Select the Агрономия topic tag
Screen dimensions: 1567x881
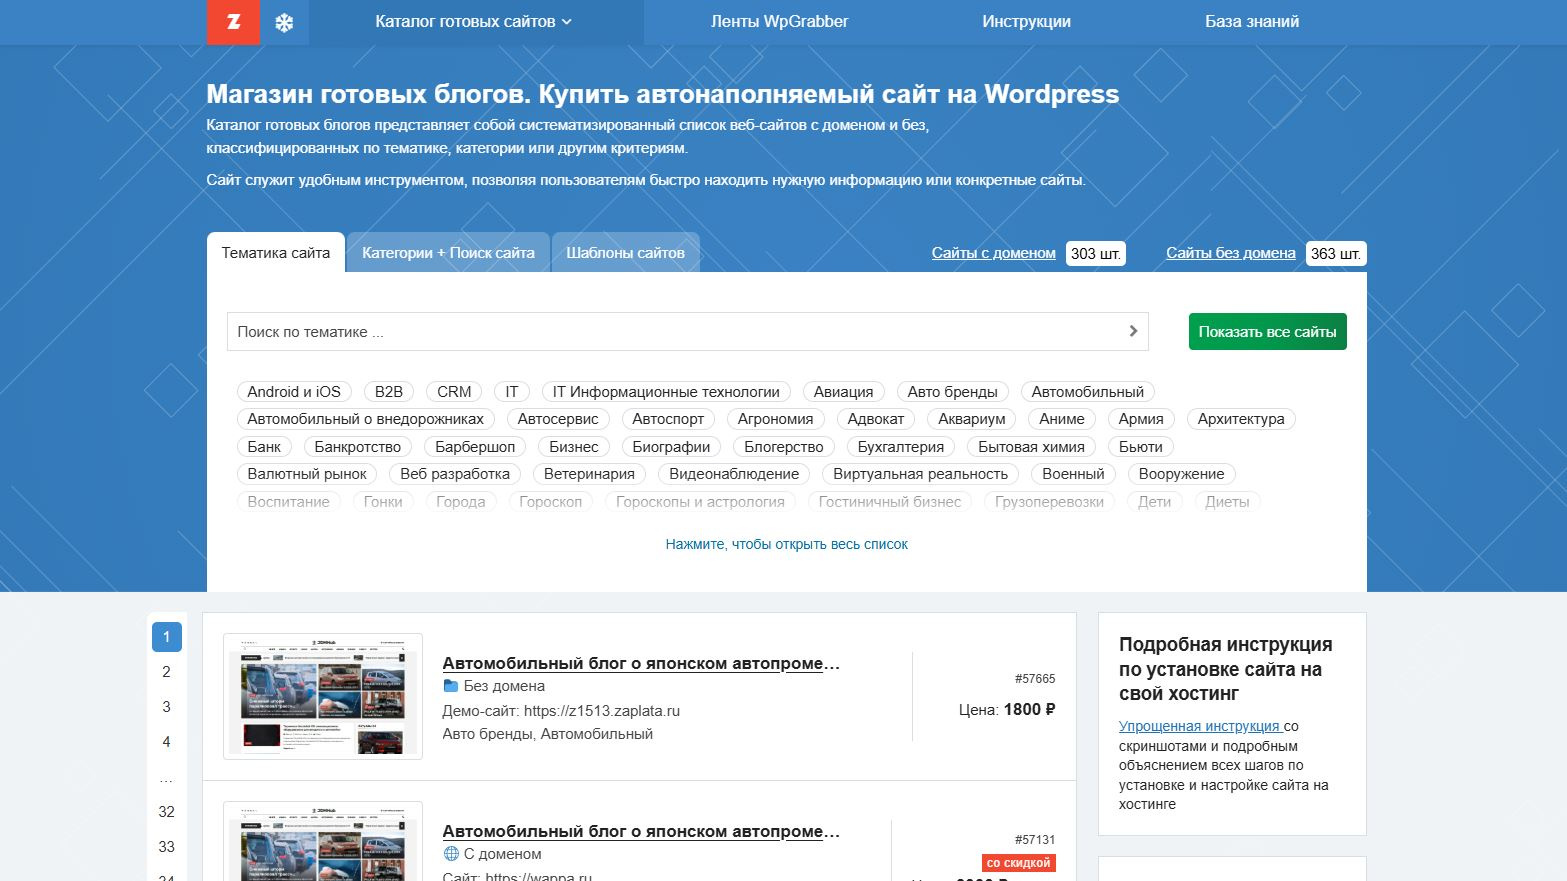776,419
